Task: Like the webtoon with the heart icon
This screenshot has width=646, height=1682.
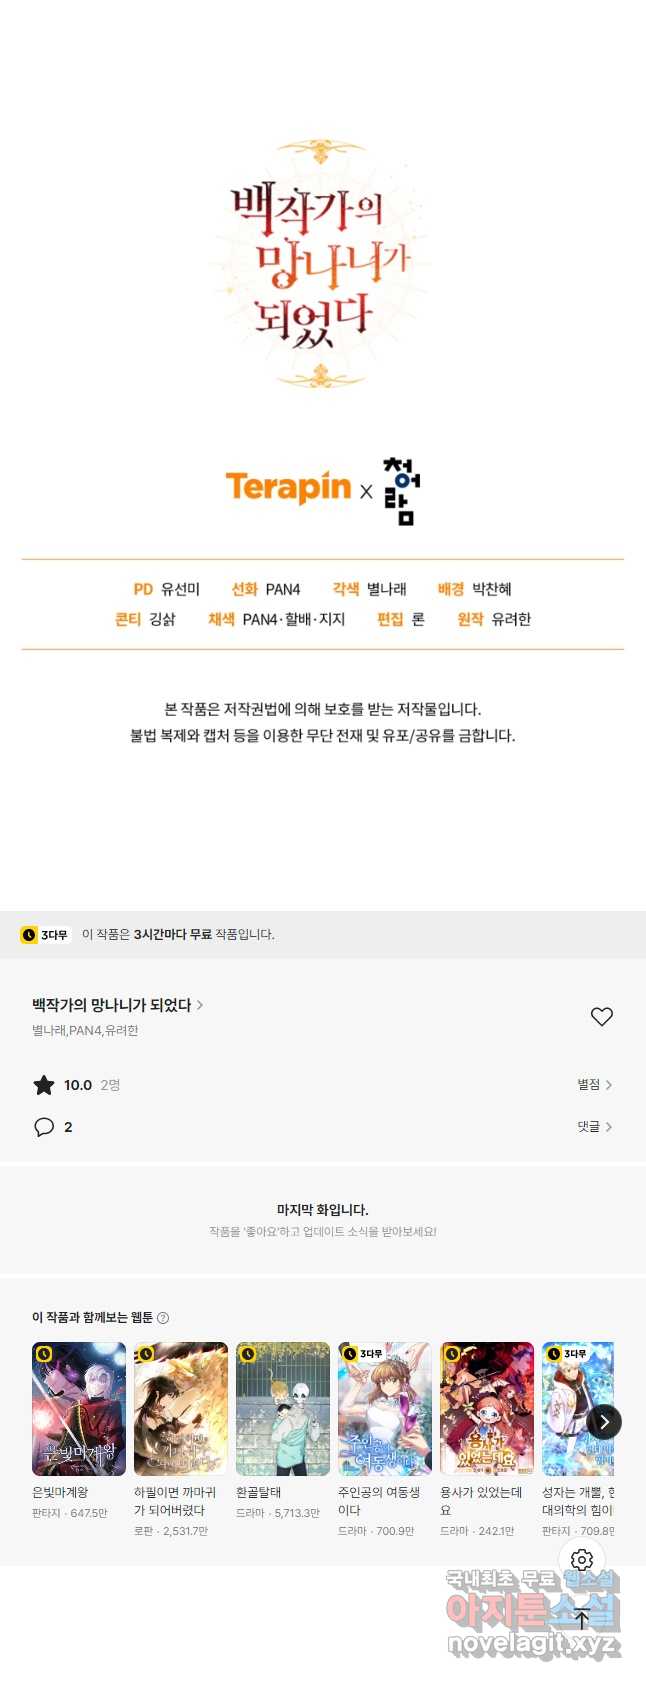Action: (x=601, y=1017)
